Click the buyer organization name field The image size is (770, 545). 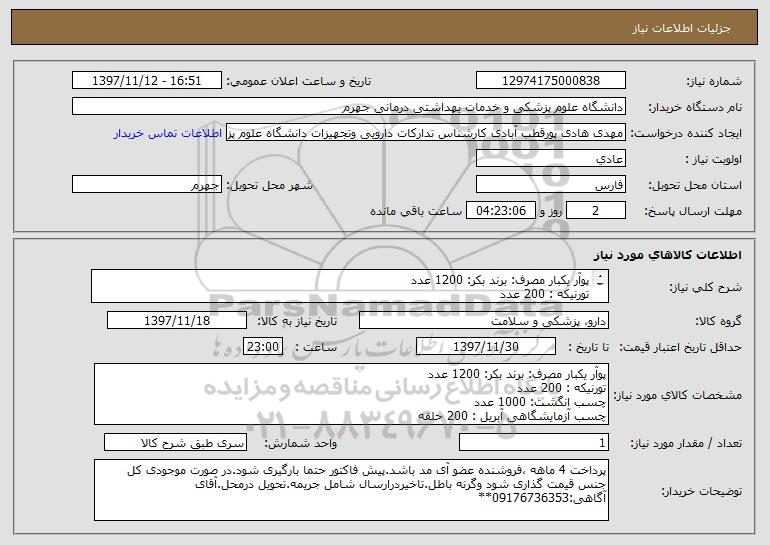click(x=349, y=107)
